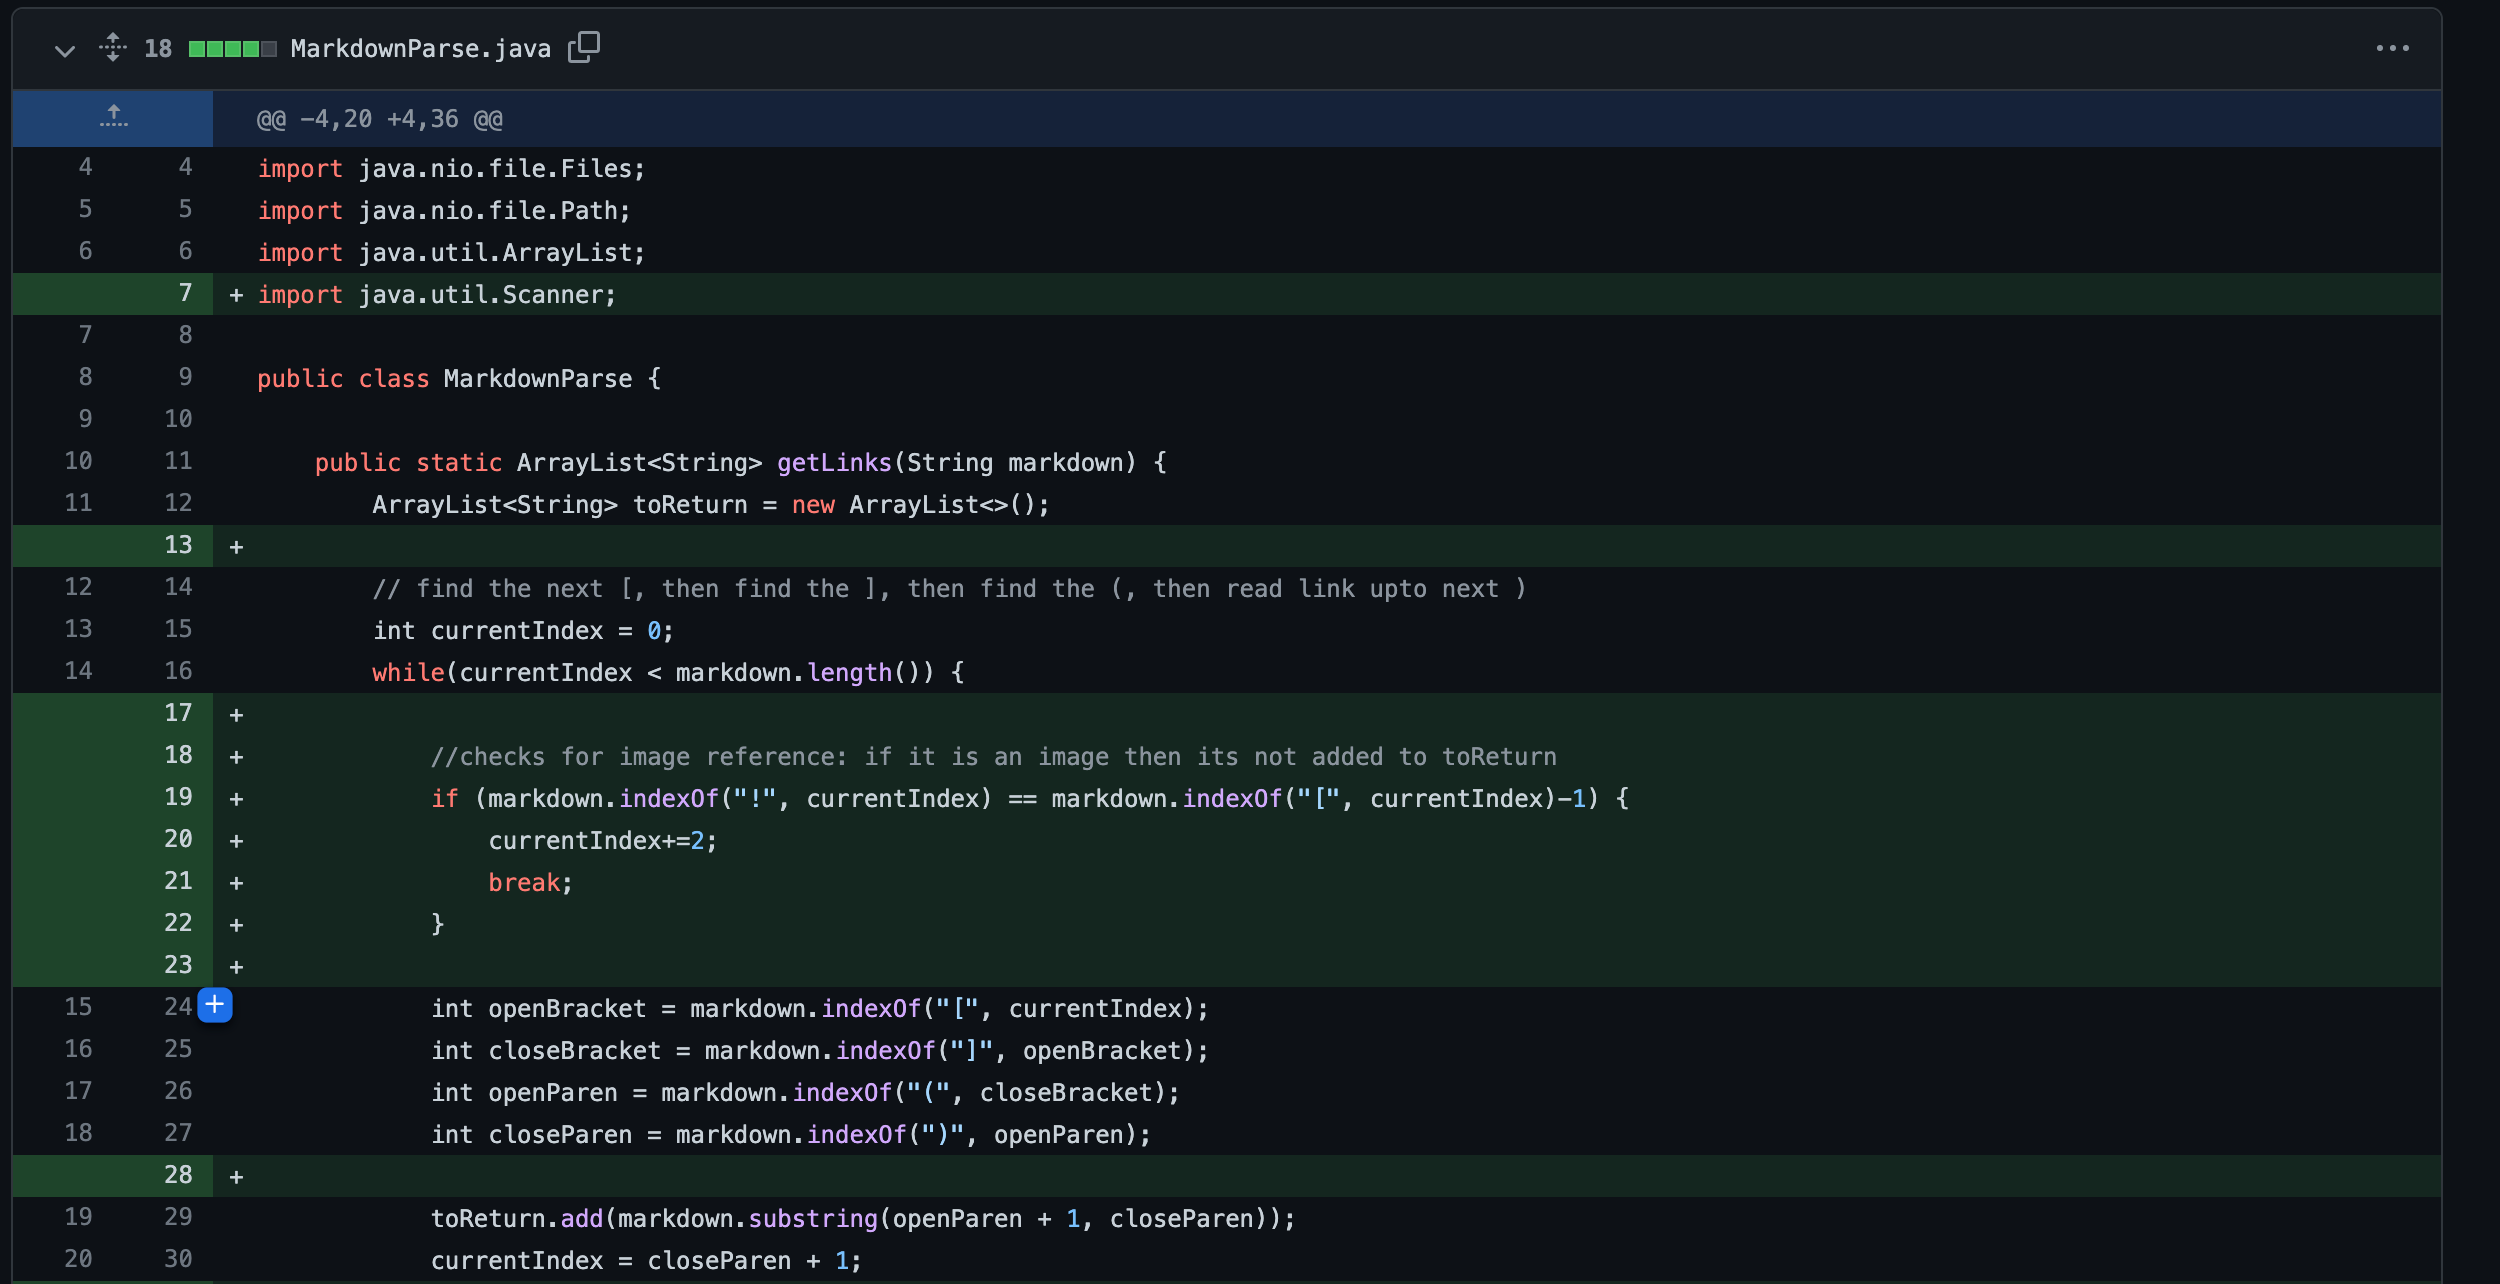This screenshot has width=2500, height=1284.
Task: Open the three-dot file options menu
Action: (x=2392, y=48)
